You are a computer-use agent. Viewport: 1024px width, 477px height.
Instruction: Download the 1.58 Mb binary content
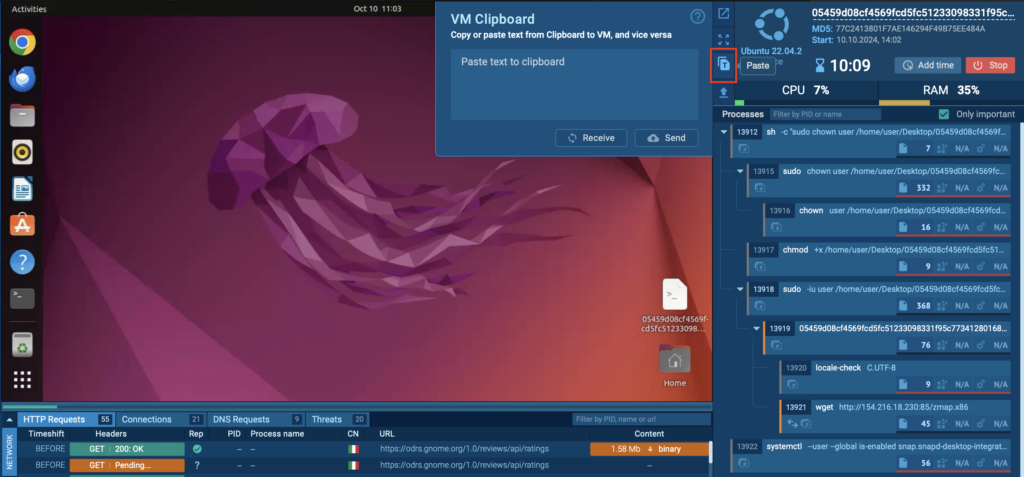coord(649,449)
